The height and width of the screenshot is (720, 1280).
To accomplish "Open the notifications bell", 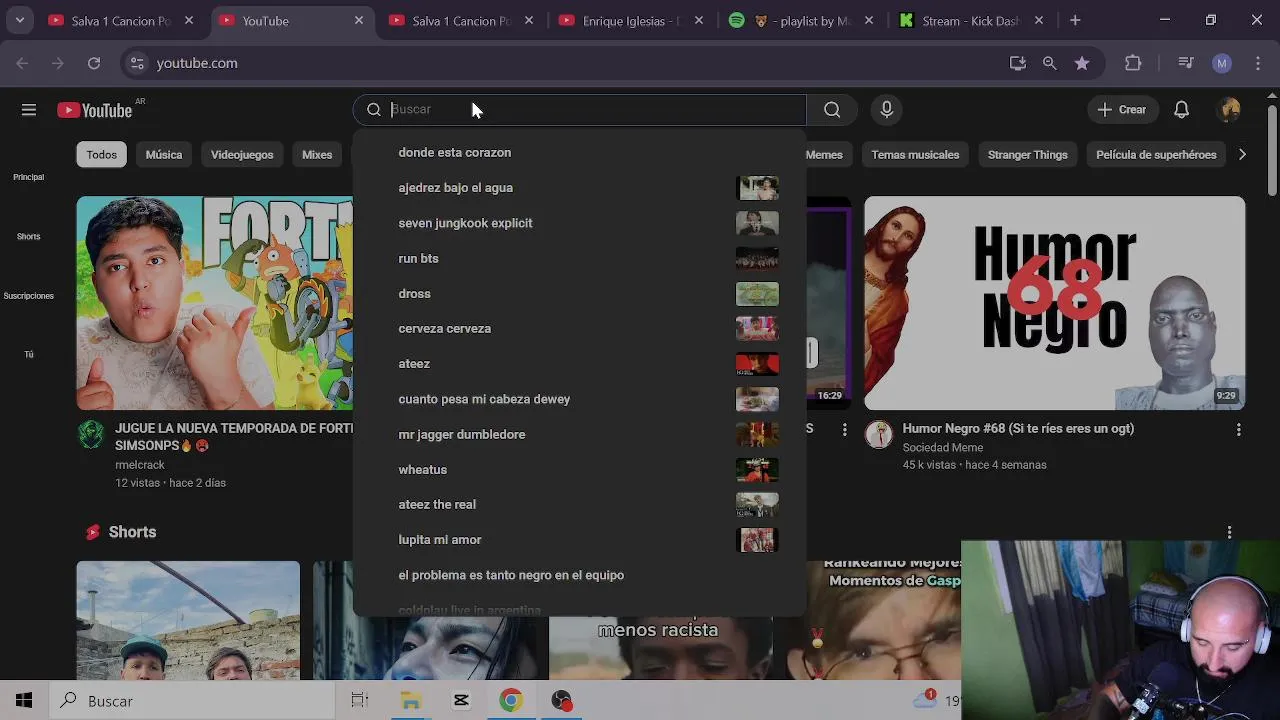I will (1181, 110).
